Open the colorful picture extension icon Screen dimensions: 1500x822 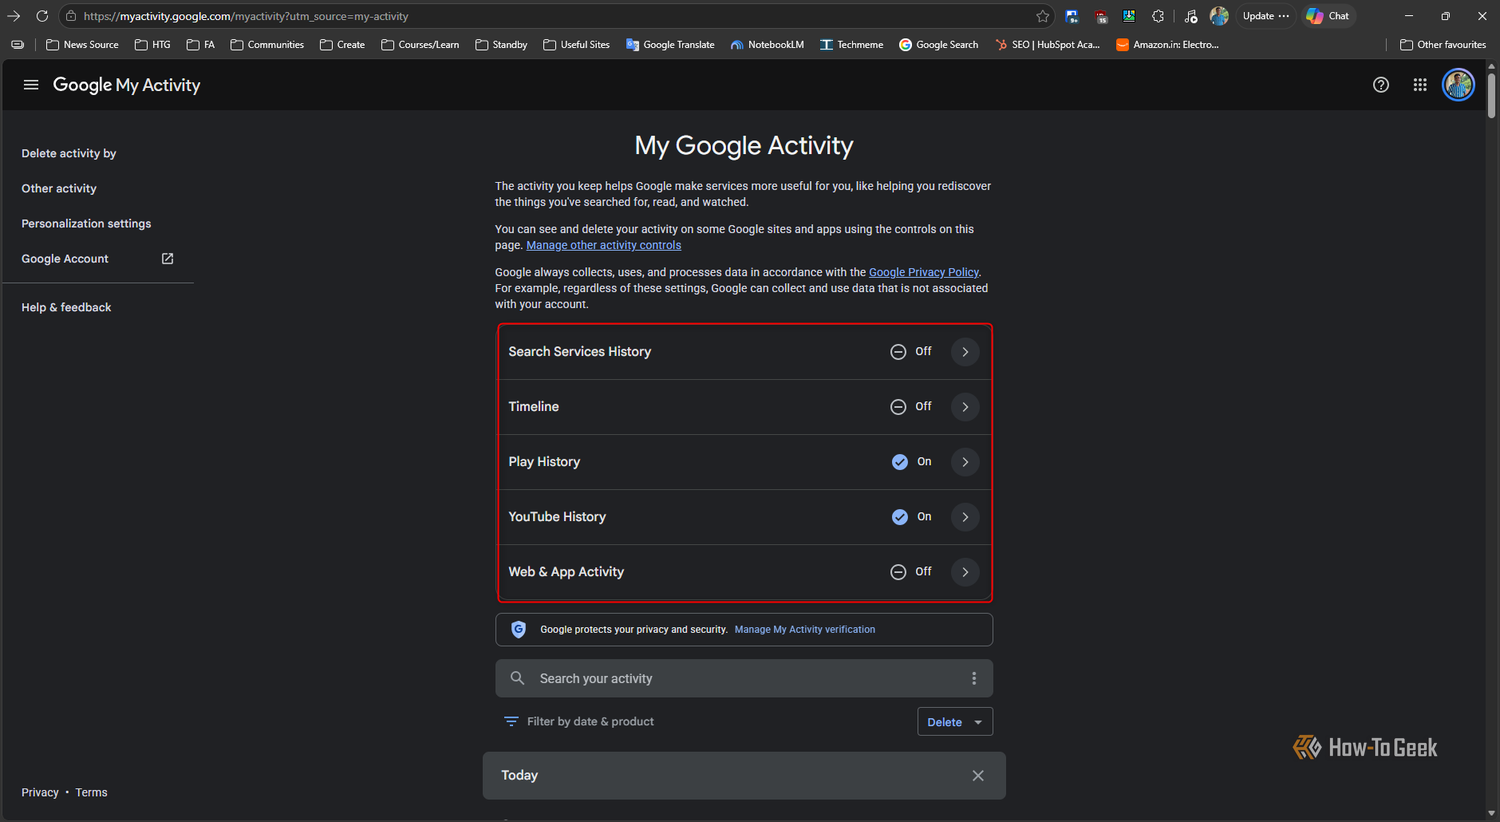pos(1129,16)
